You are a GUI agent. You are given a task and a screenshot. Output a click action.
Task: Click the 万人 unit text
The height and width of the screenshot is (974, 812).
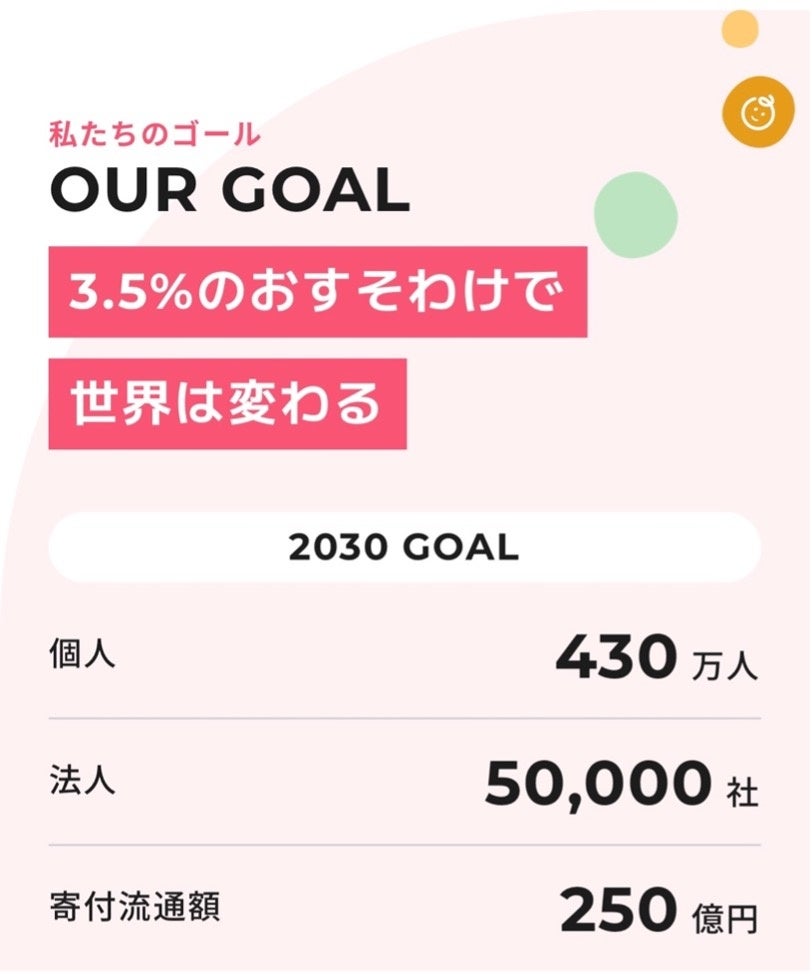(724, 666)
